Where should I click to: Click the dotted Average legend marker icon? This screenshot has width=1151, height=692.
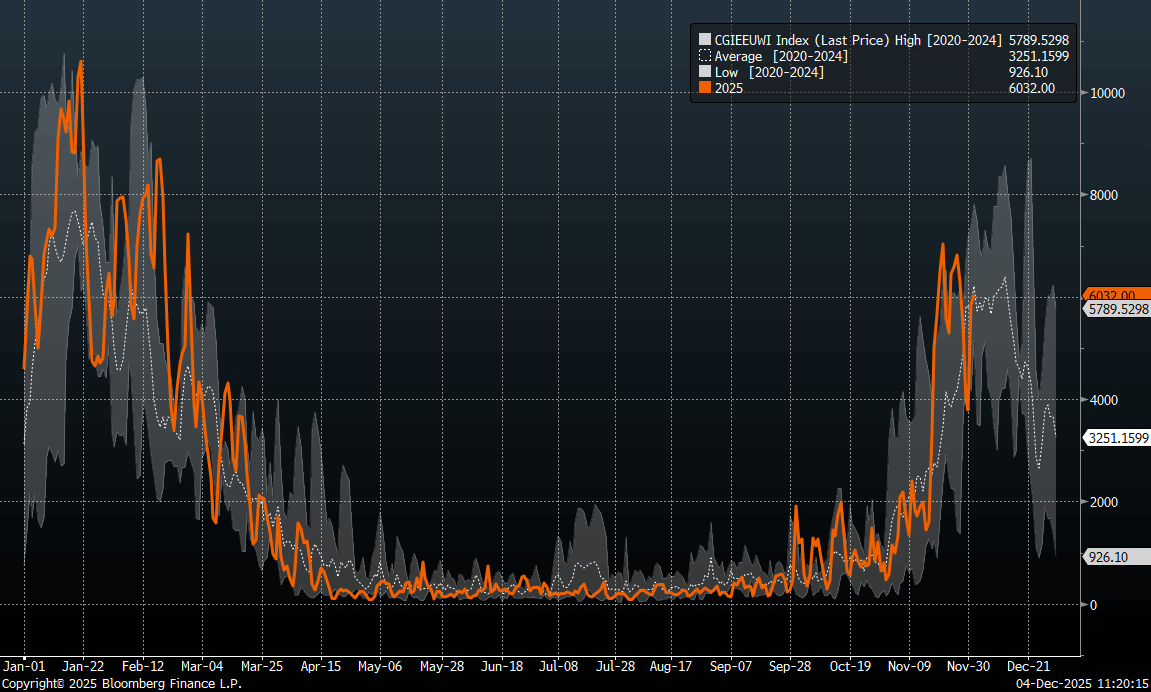coord(705,56)
